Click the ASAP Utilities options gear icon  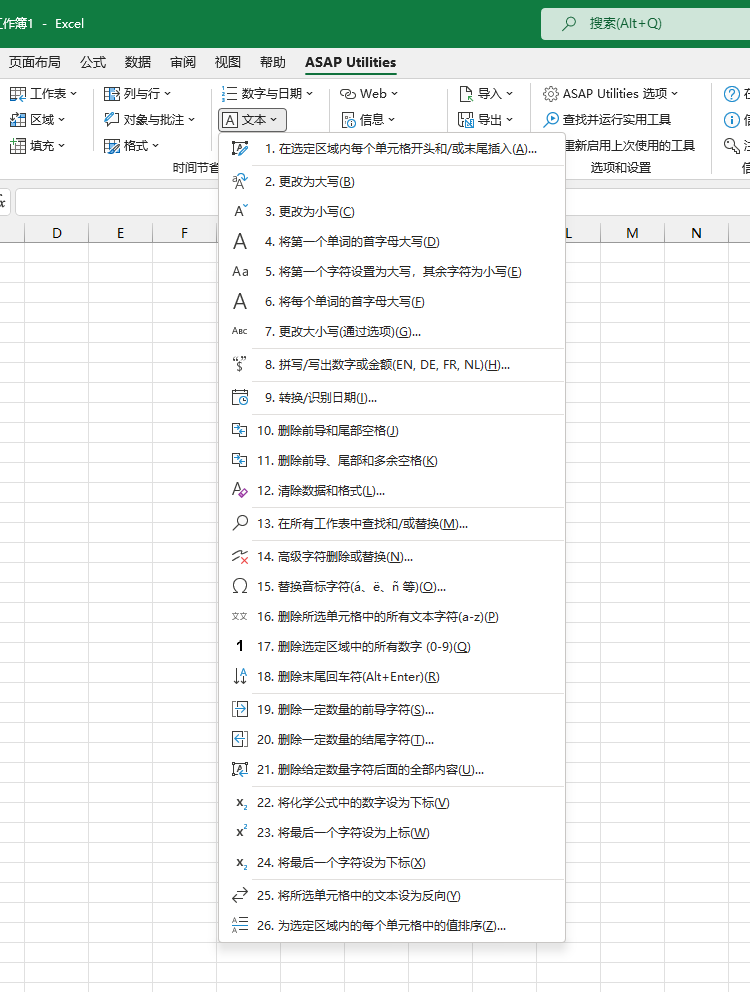coord(551,94)
